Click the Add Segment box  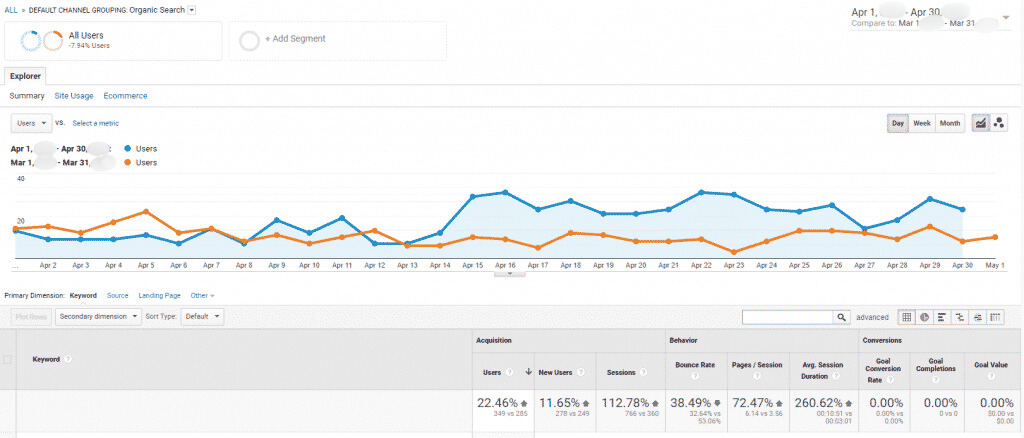[x=337, y=39]
